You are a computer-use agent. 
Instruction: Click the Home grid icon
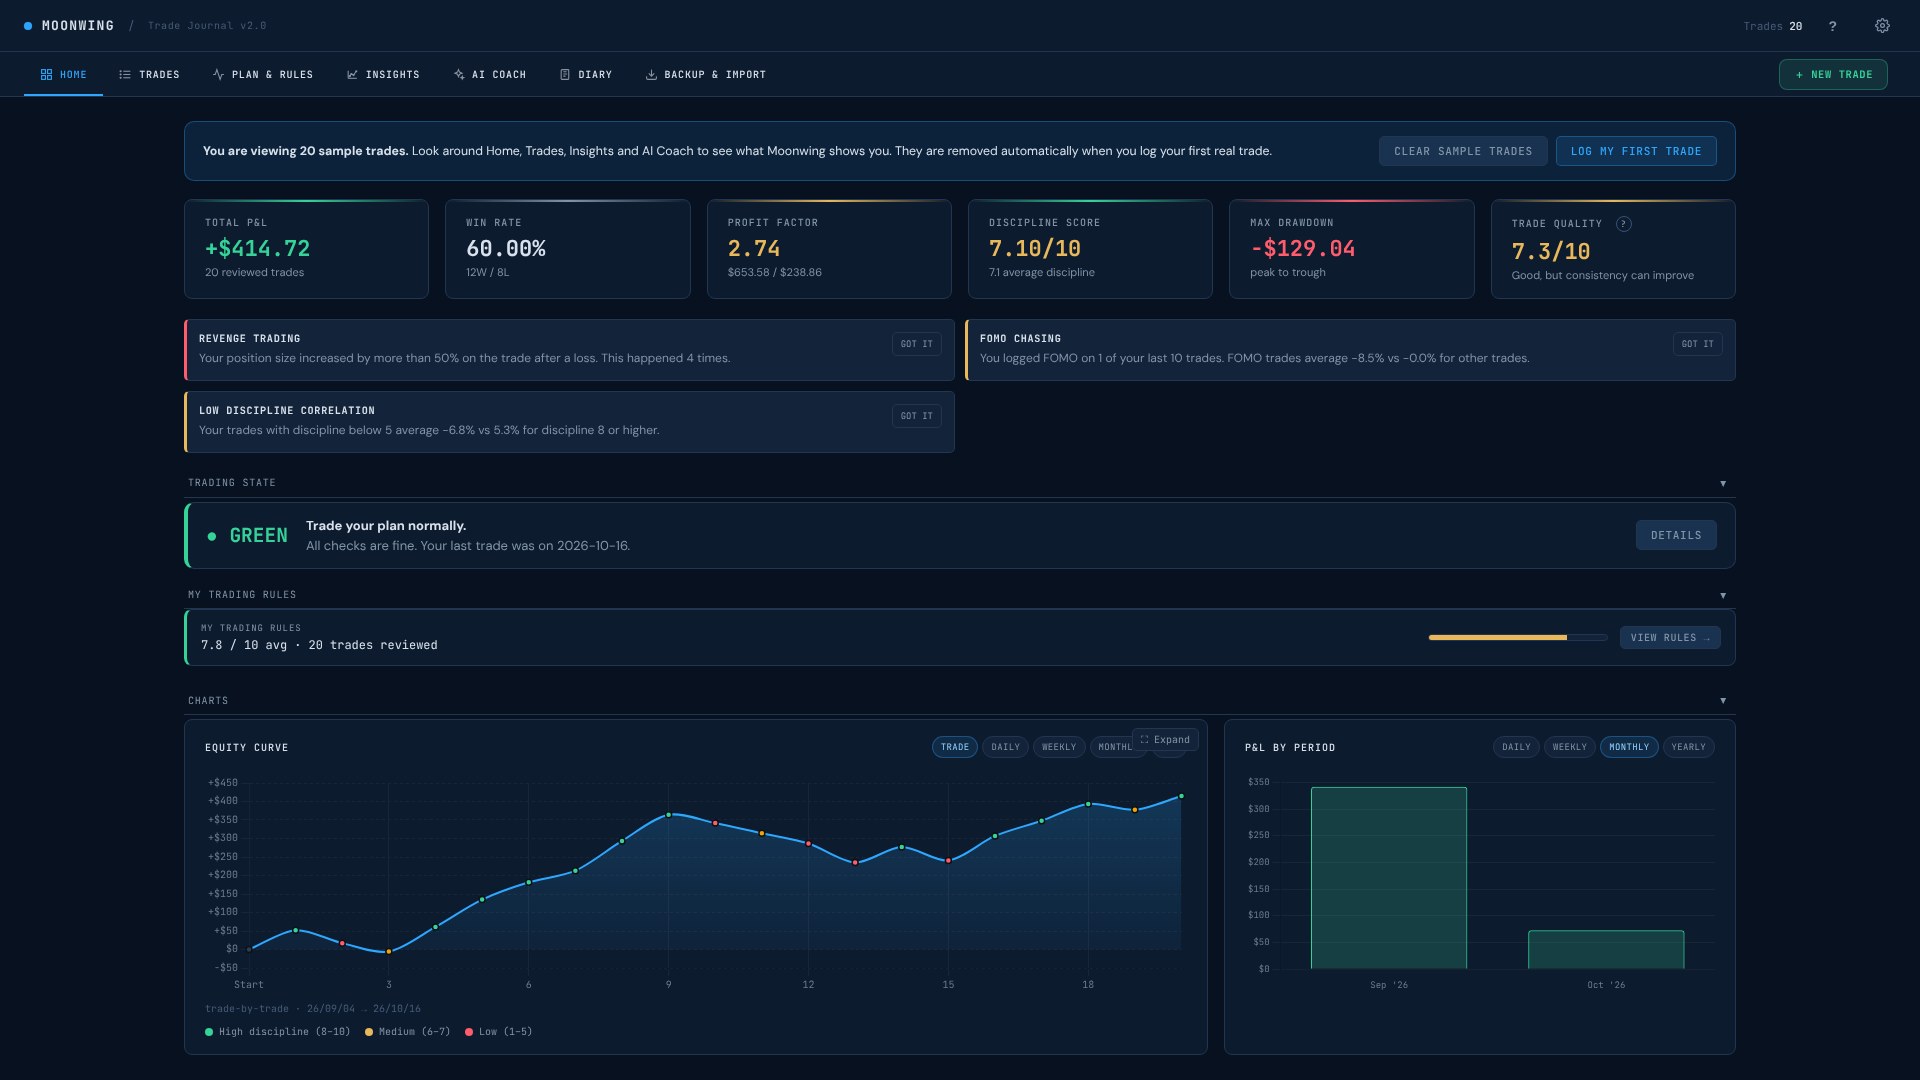coord(46,75)
